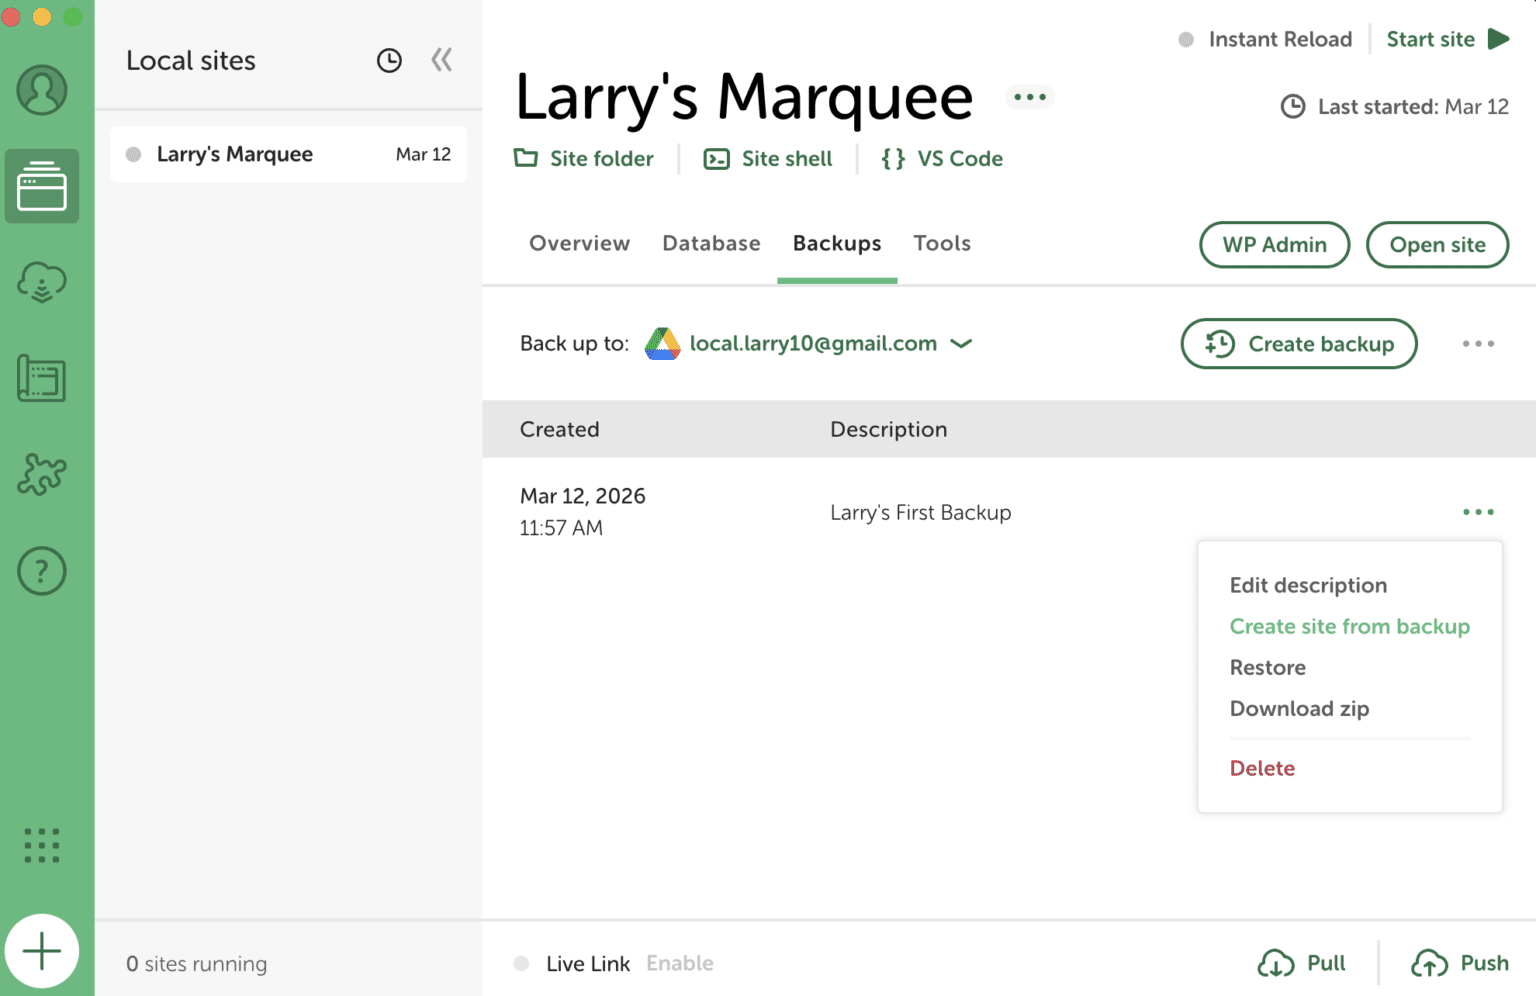Viewport: 1536px width, 996px height.
Task: Start the site
Action: point(1448,39)
